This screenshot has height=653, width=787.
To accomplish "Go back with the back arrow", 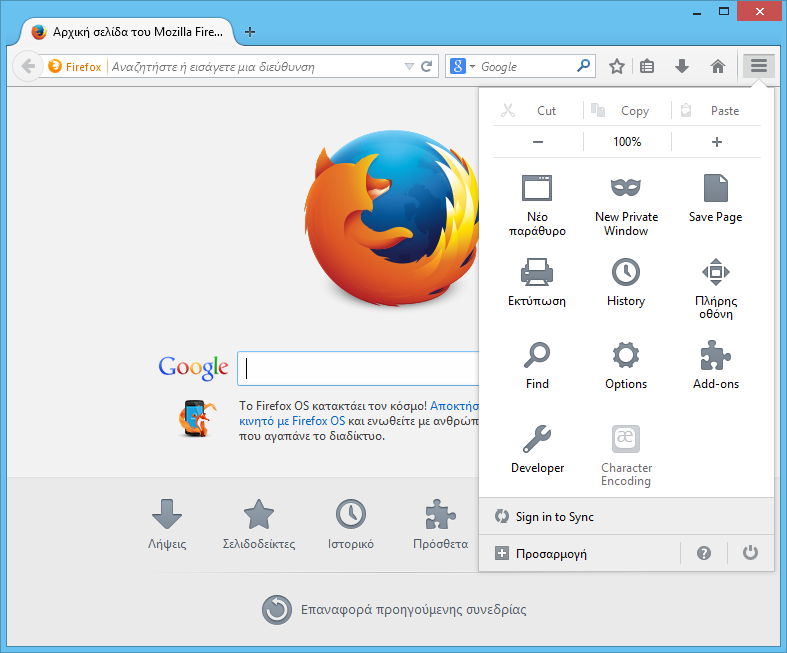I will click(x=28, y=66).
